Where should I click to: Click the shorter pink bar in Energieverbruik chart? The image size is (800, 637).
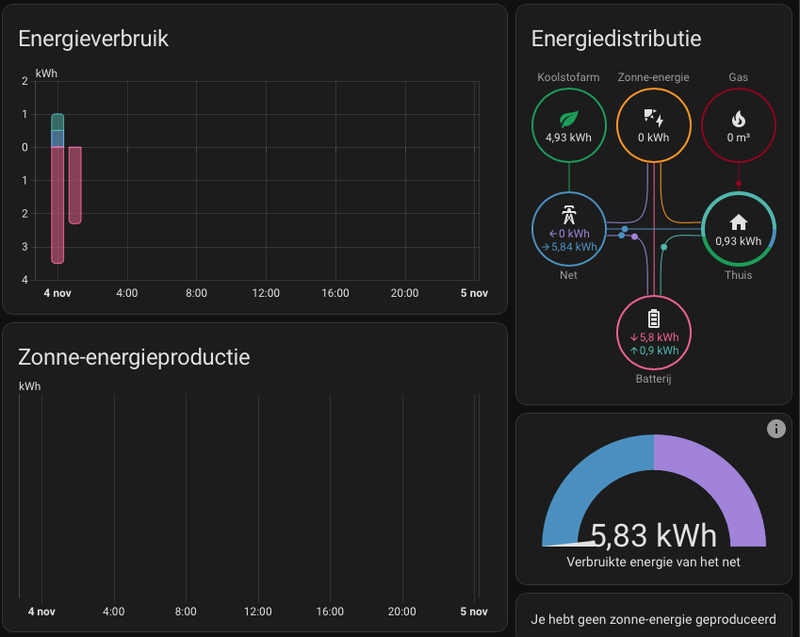75,185
